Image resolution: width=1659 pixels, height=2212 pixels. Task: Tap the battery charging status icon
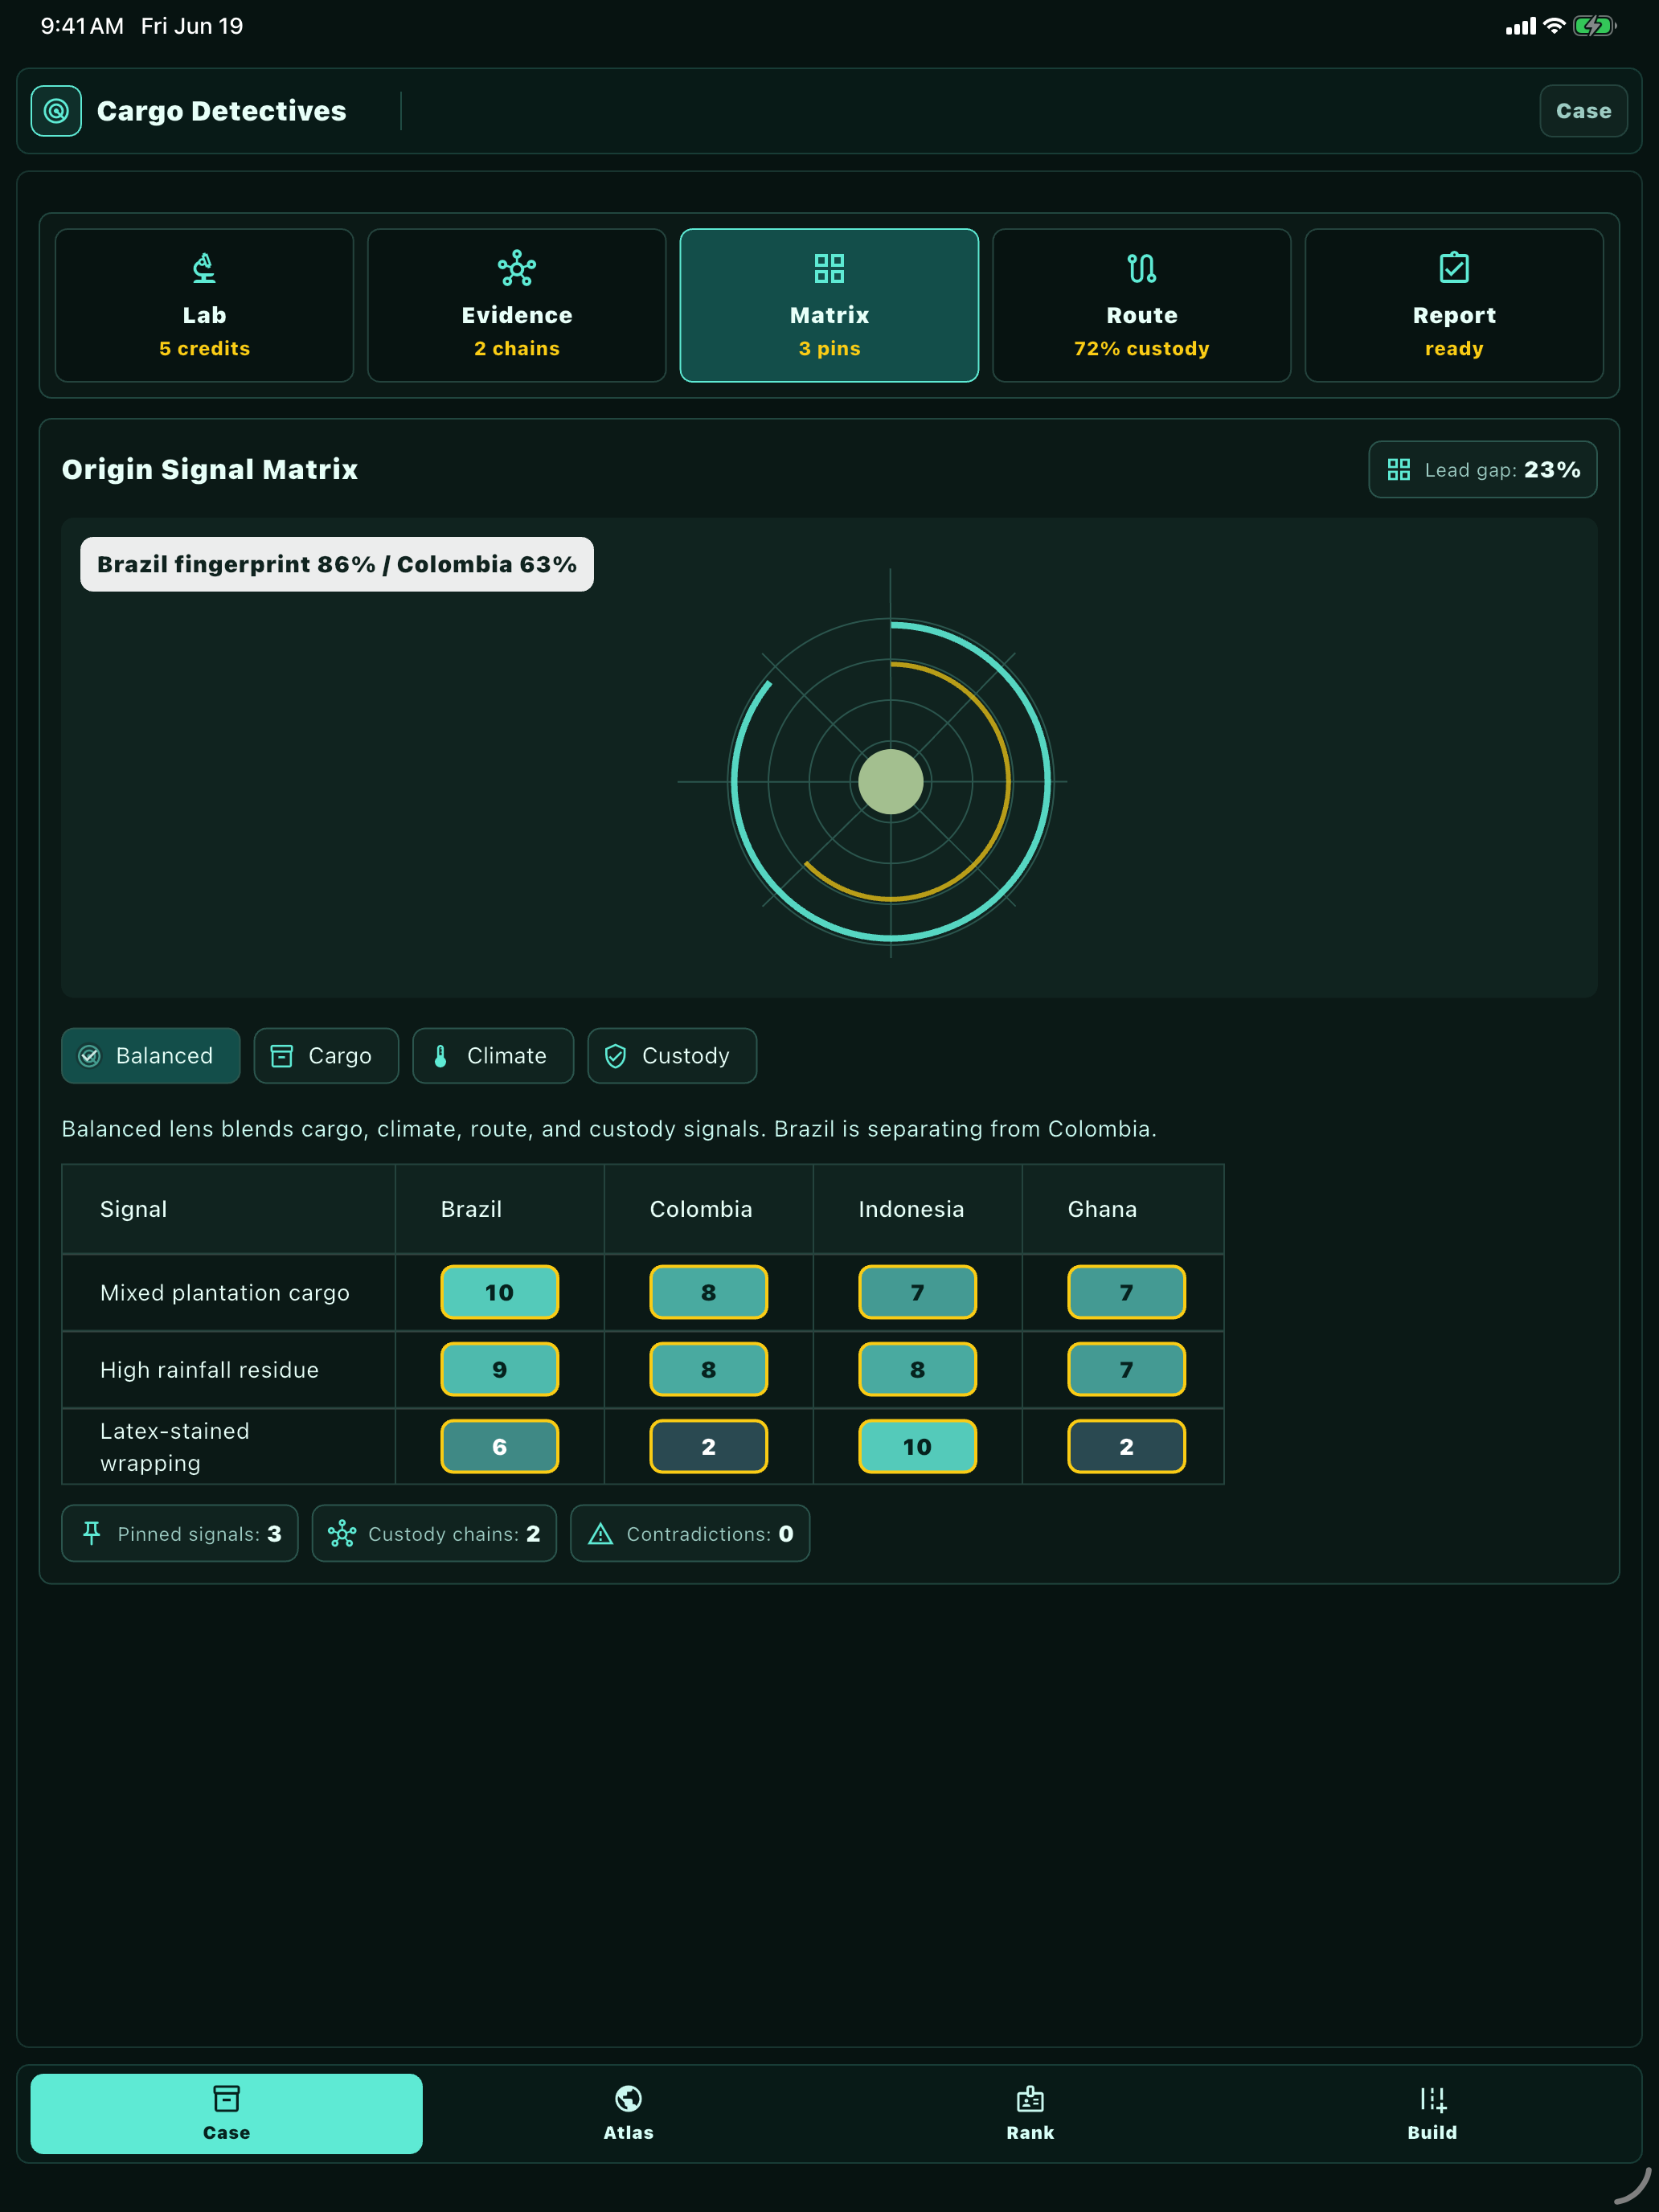1594,26
